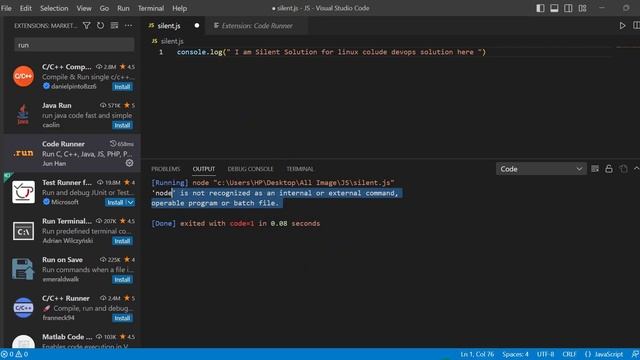
Task: Open the Help menu
Action: pyautogui.click(x=179, y=8)
